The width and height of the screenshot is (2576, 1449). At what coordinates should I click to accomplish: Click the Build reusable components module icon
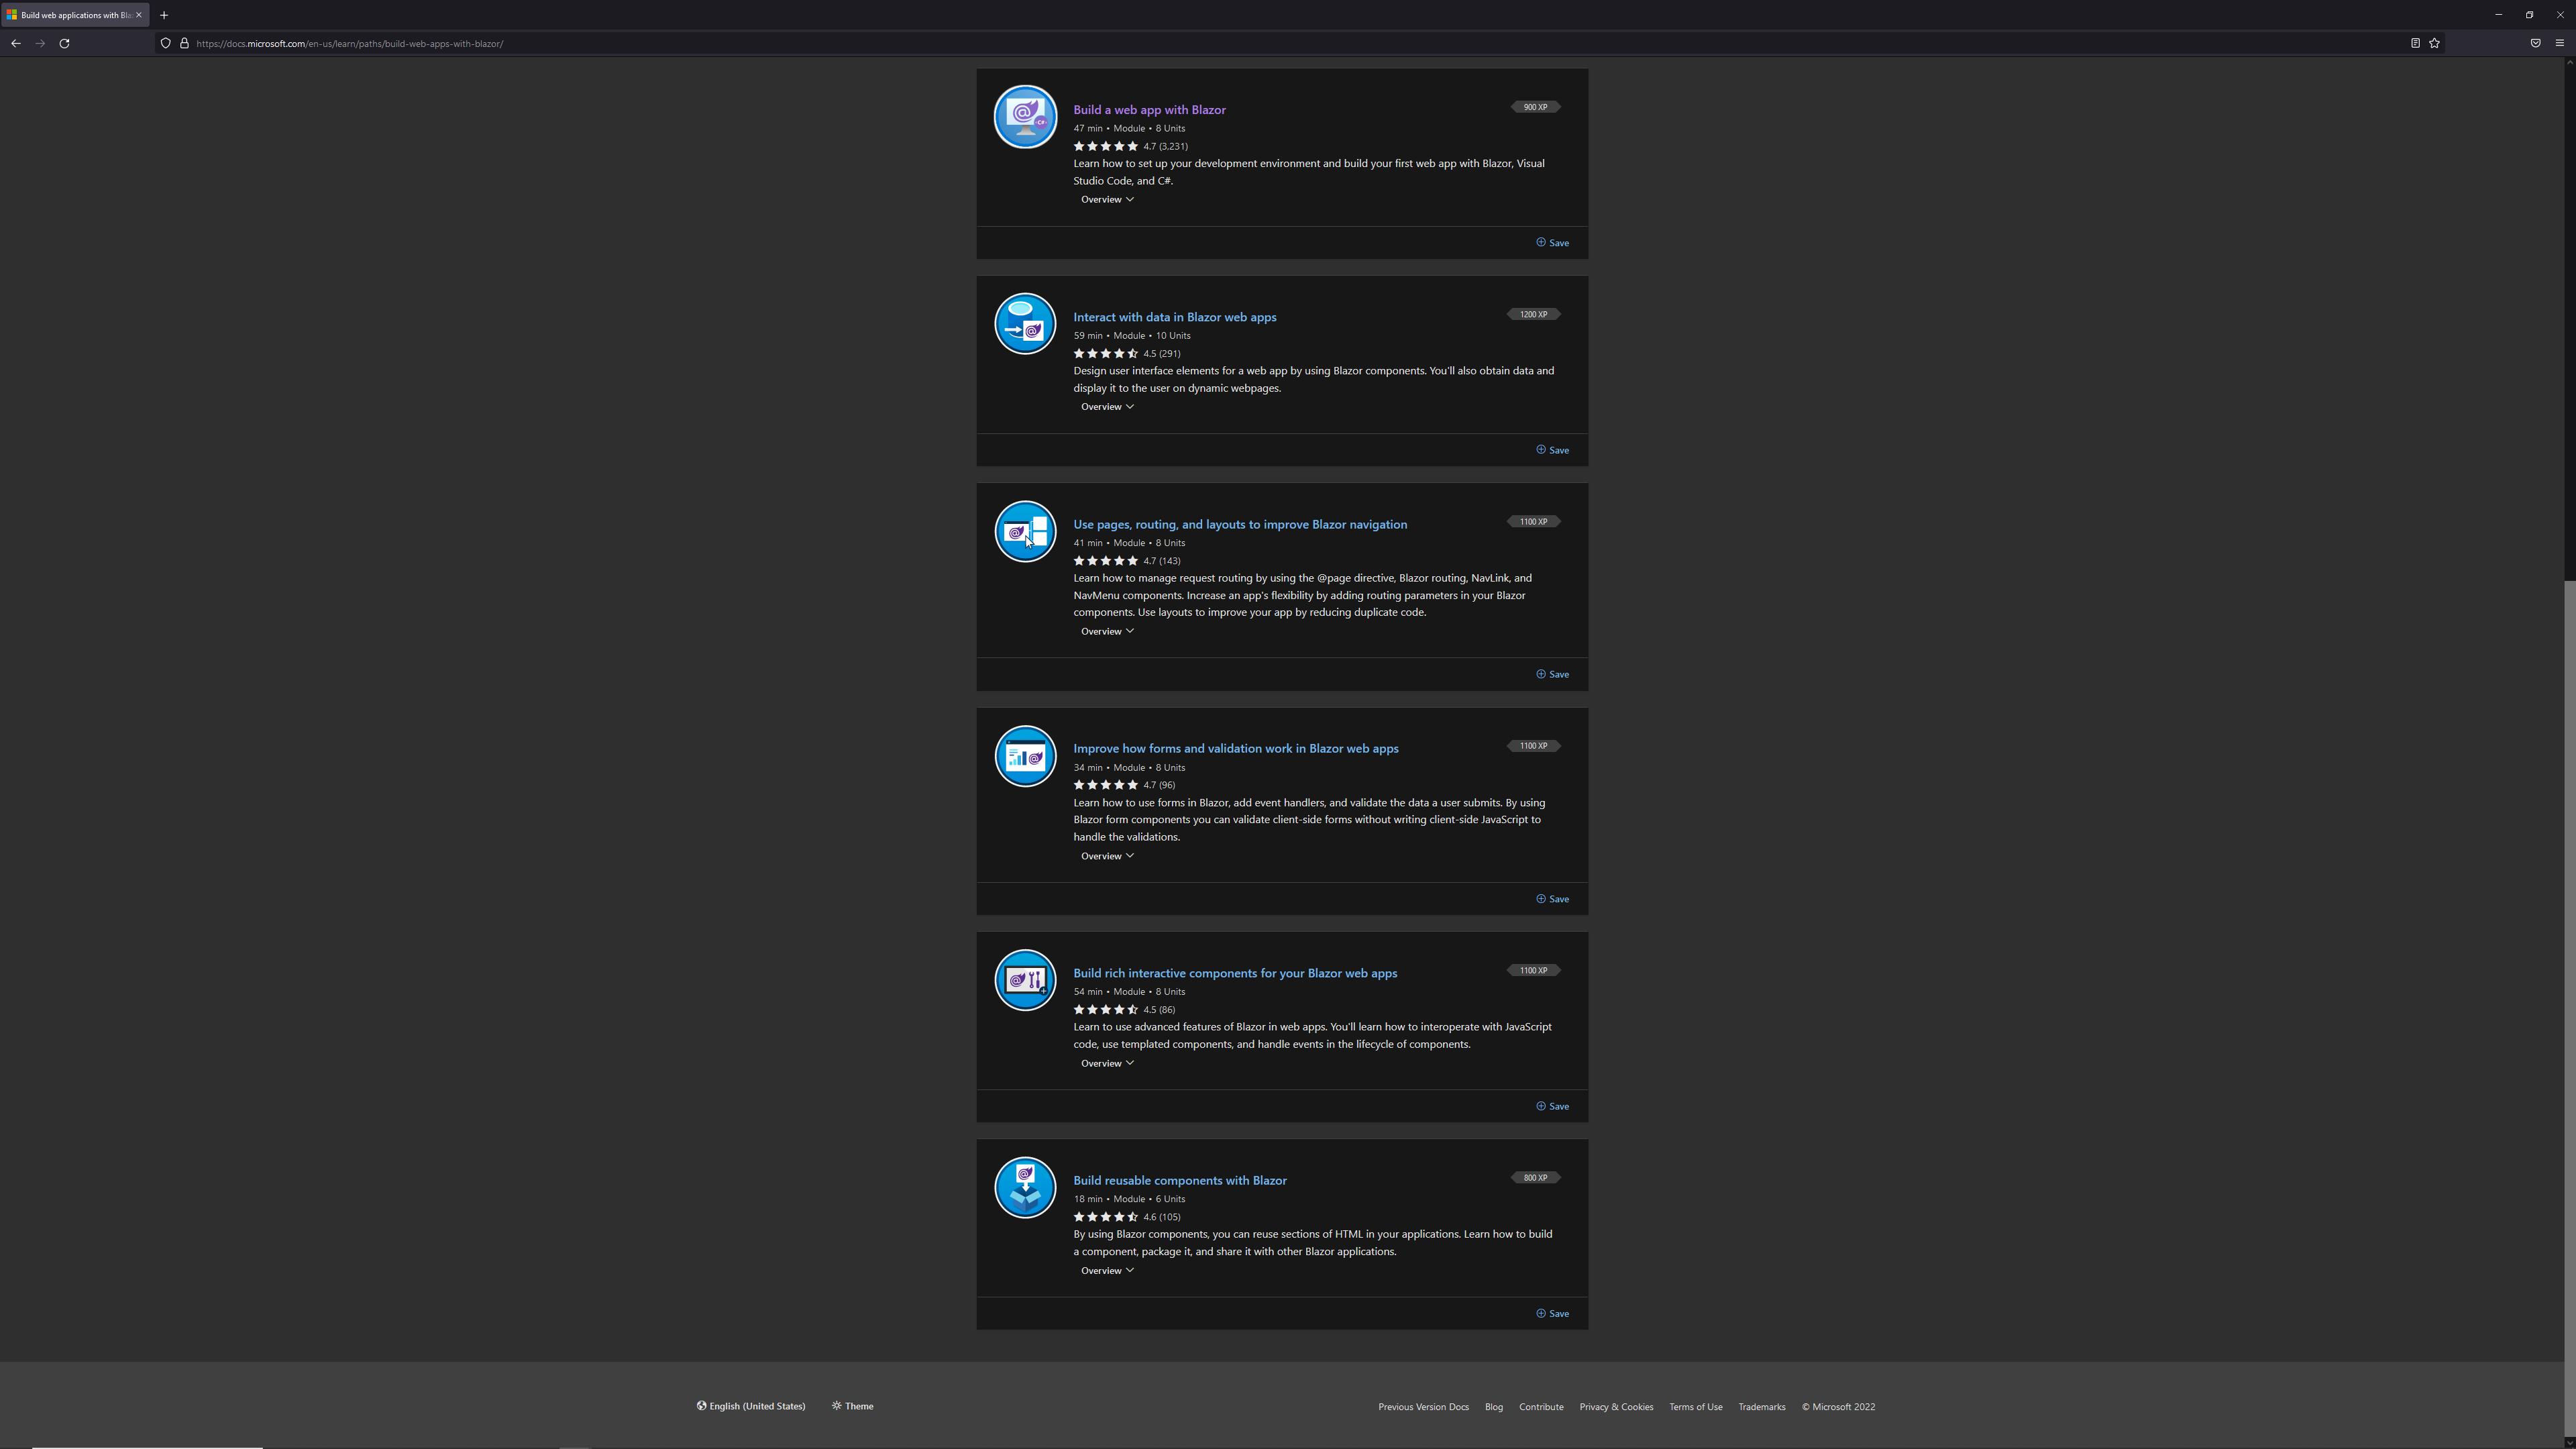tap(1025, 1187)
